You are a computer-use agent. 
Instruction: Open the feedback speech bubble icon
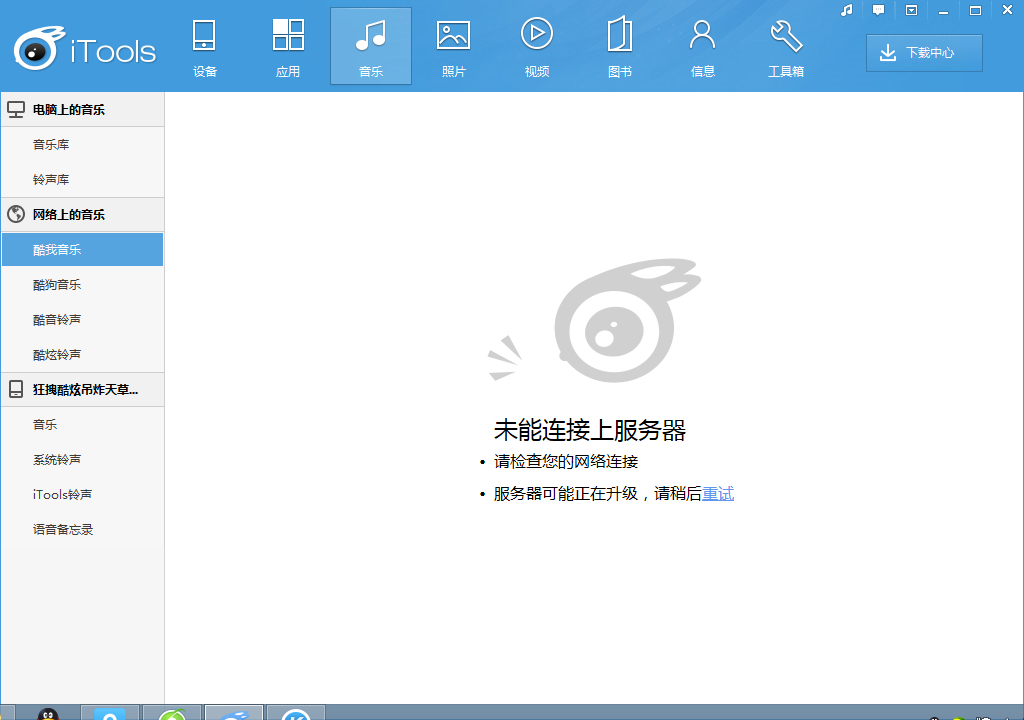[878, 10]
